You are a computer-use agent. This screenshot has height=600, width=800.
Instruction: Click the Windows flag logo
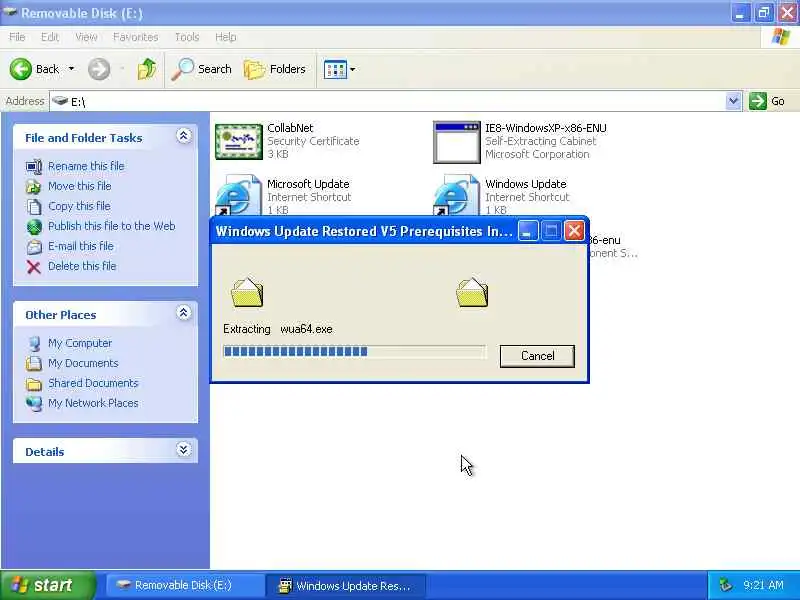780,37
